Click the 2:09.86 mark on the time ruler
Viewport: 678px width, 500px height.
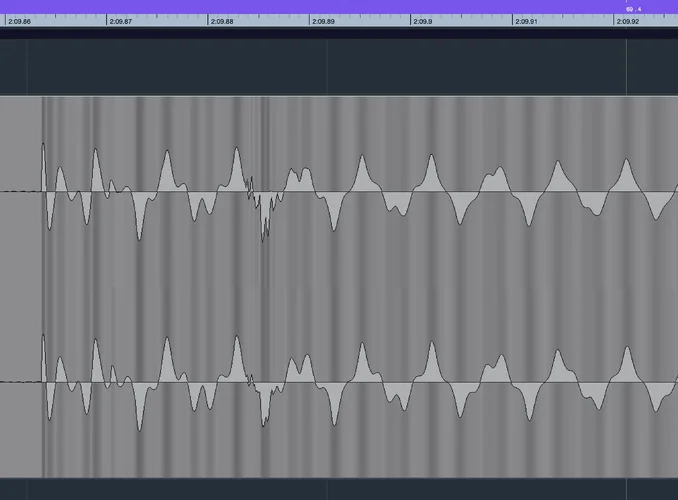coord(19,21)
